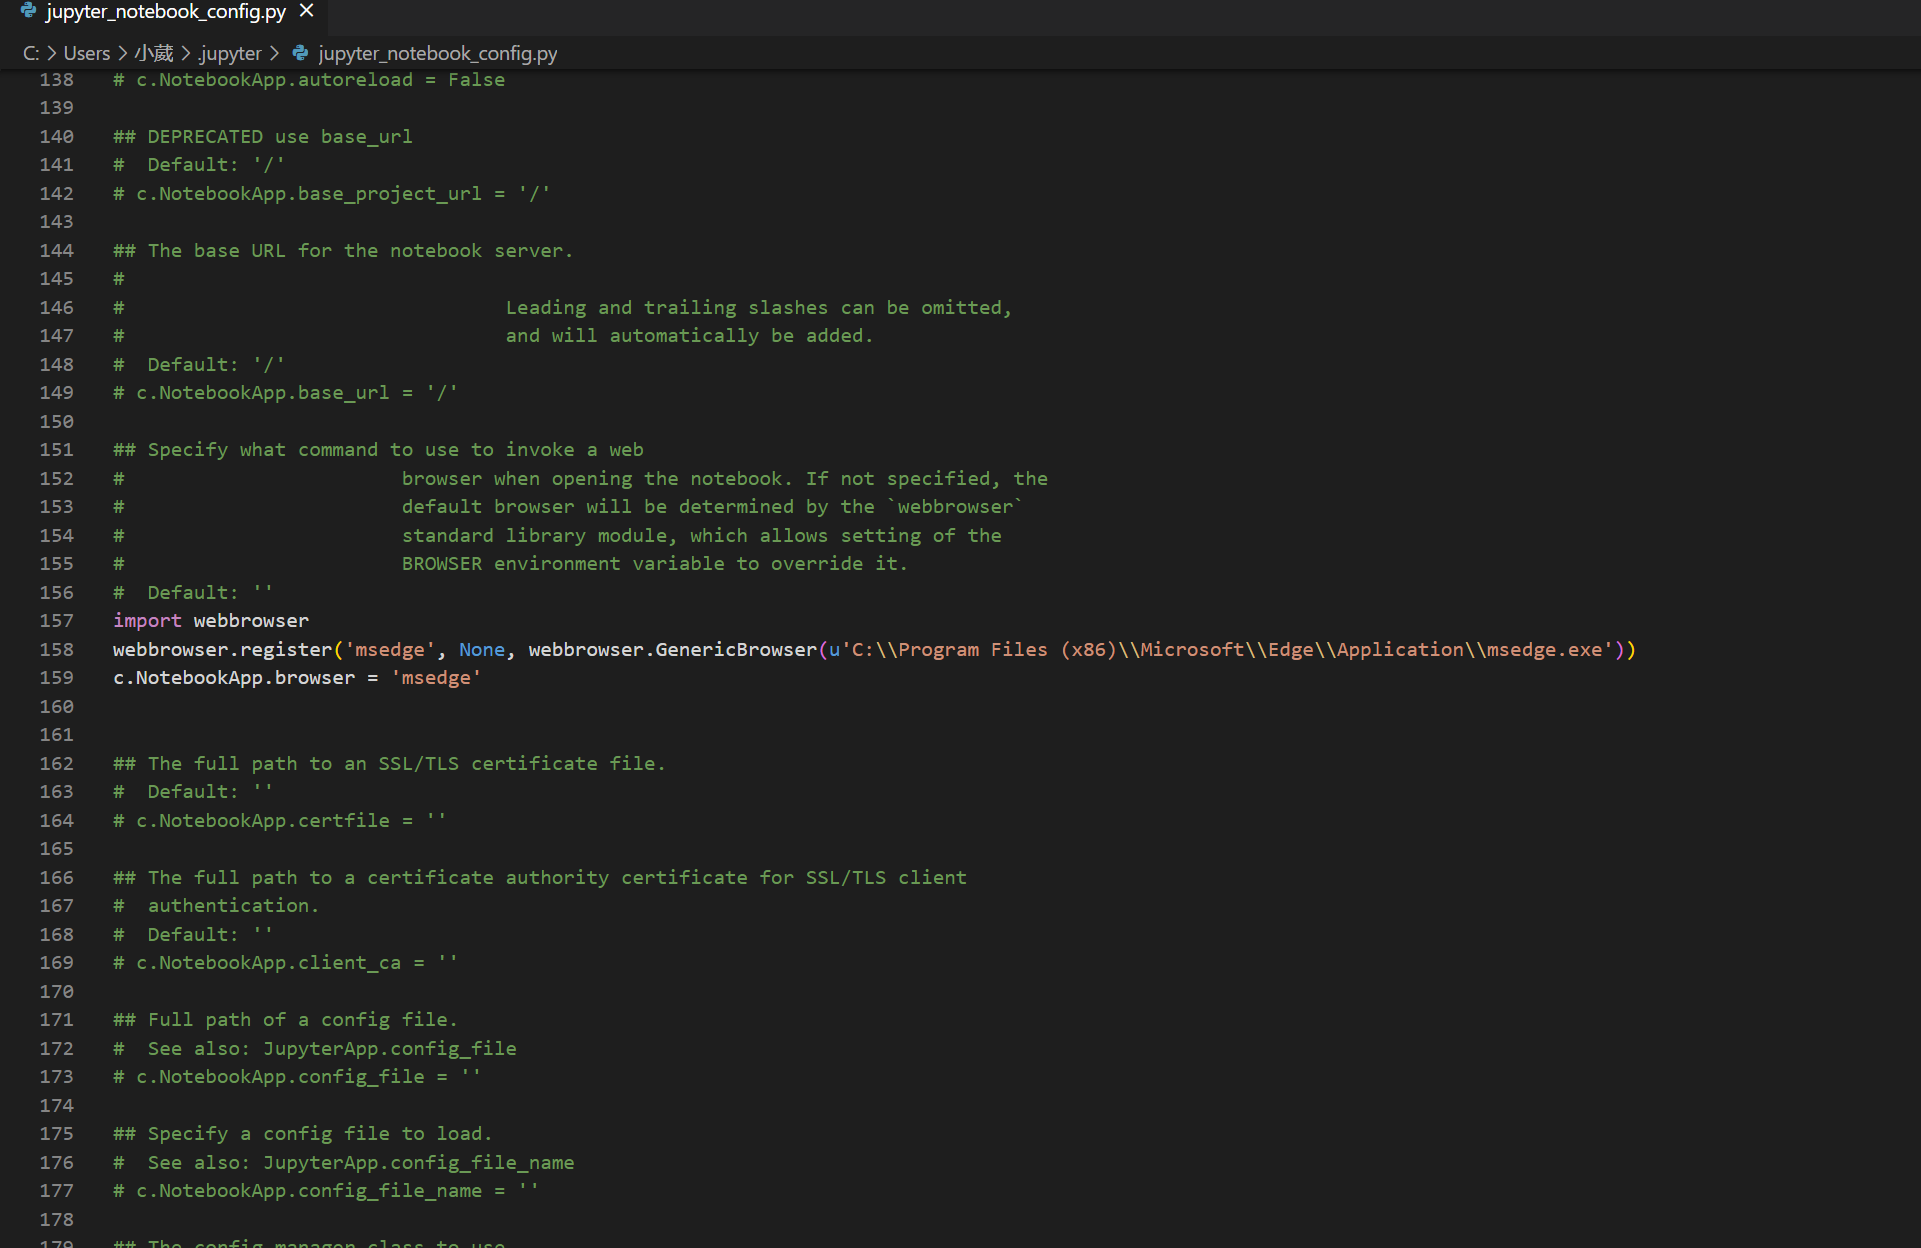
Task: Click '## Specify a config file to load.' comment
Action: pyautogui.click(x=303, y=1134)
